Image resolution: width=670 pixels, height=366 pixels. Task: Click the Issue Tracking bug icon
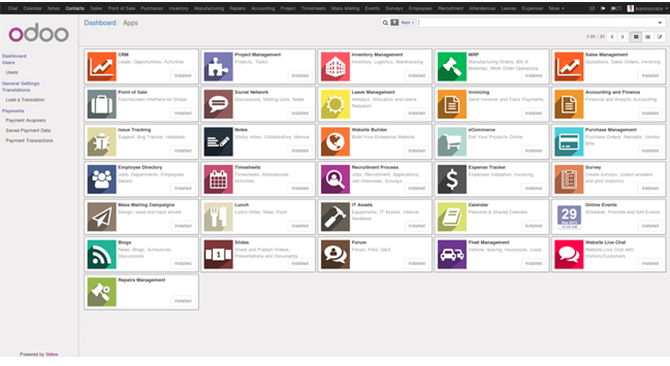(x=102, y=142)
